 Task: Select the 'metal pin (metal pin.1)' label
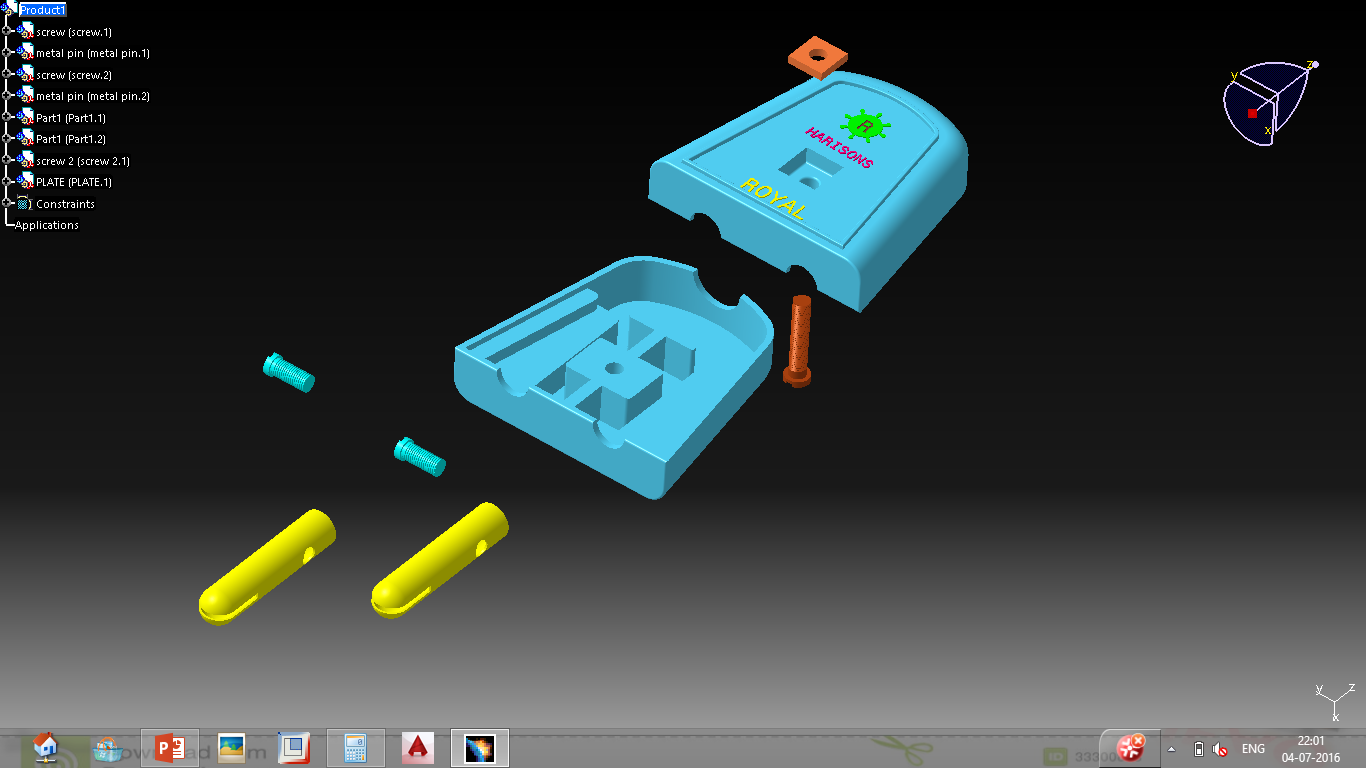point(93,53)
